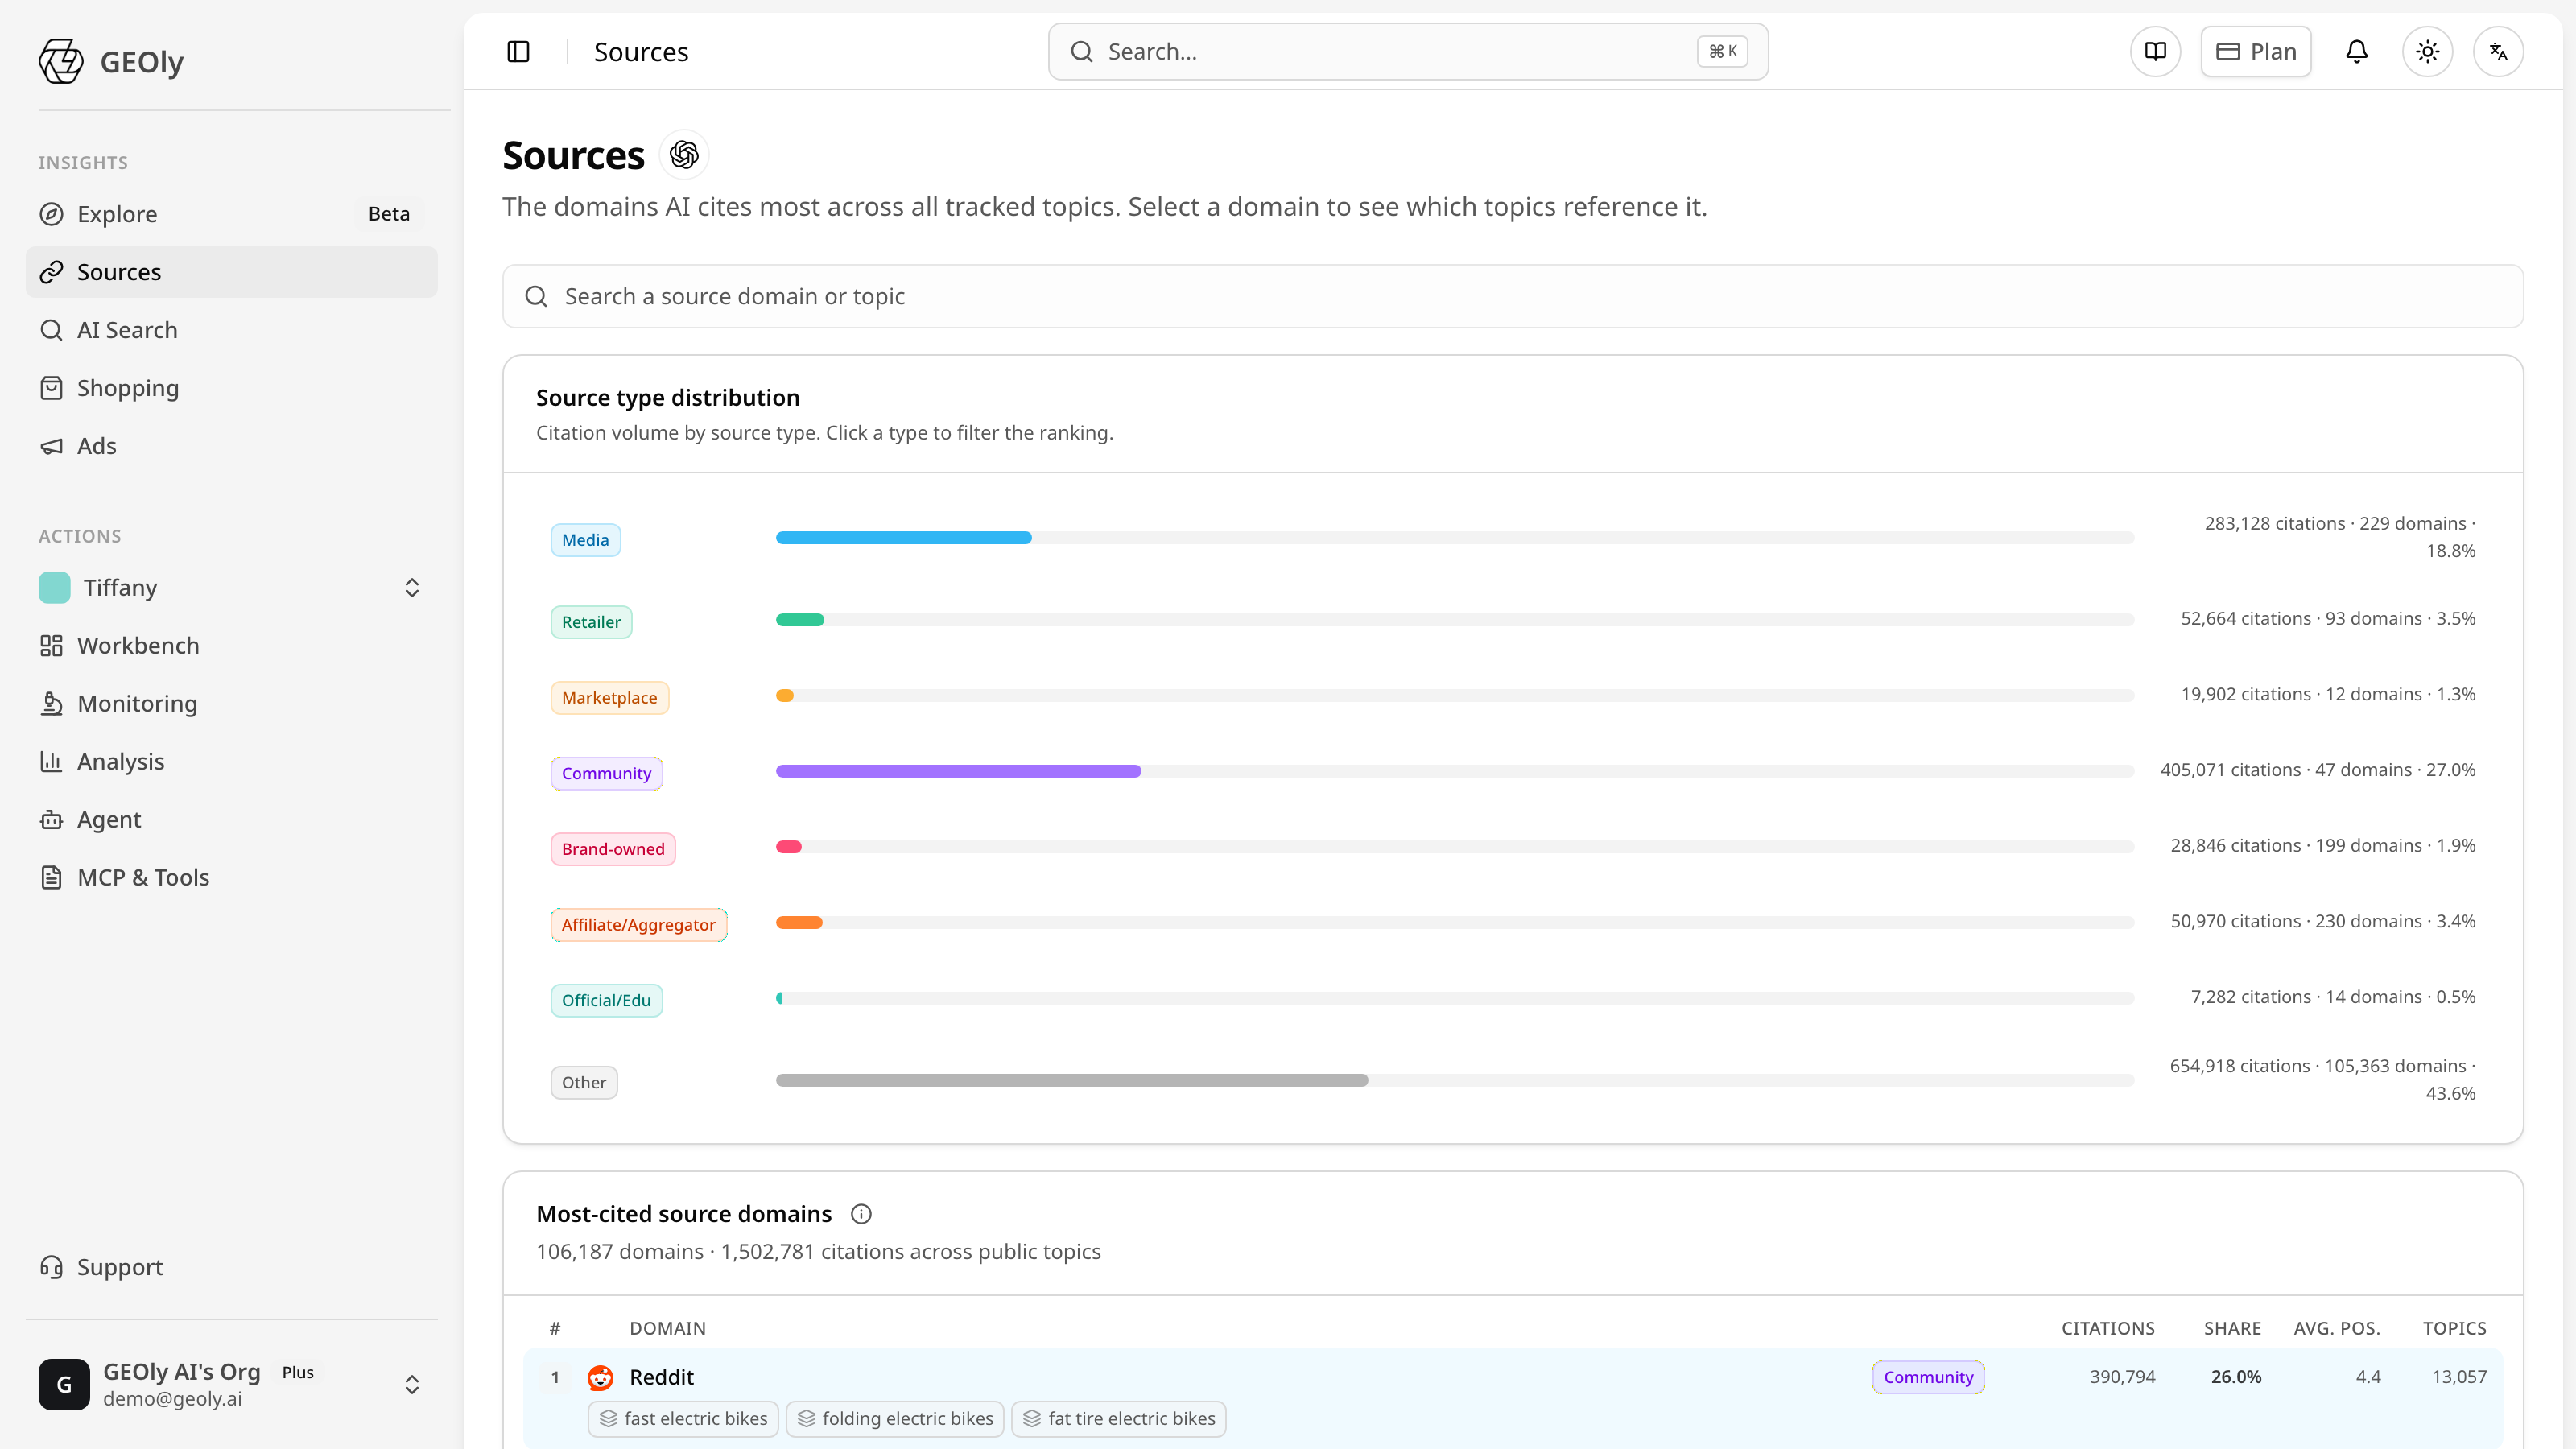Go to the Monitoring page
This screenshot has height=1449, width=2576.
pos(232,704)
